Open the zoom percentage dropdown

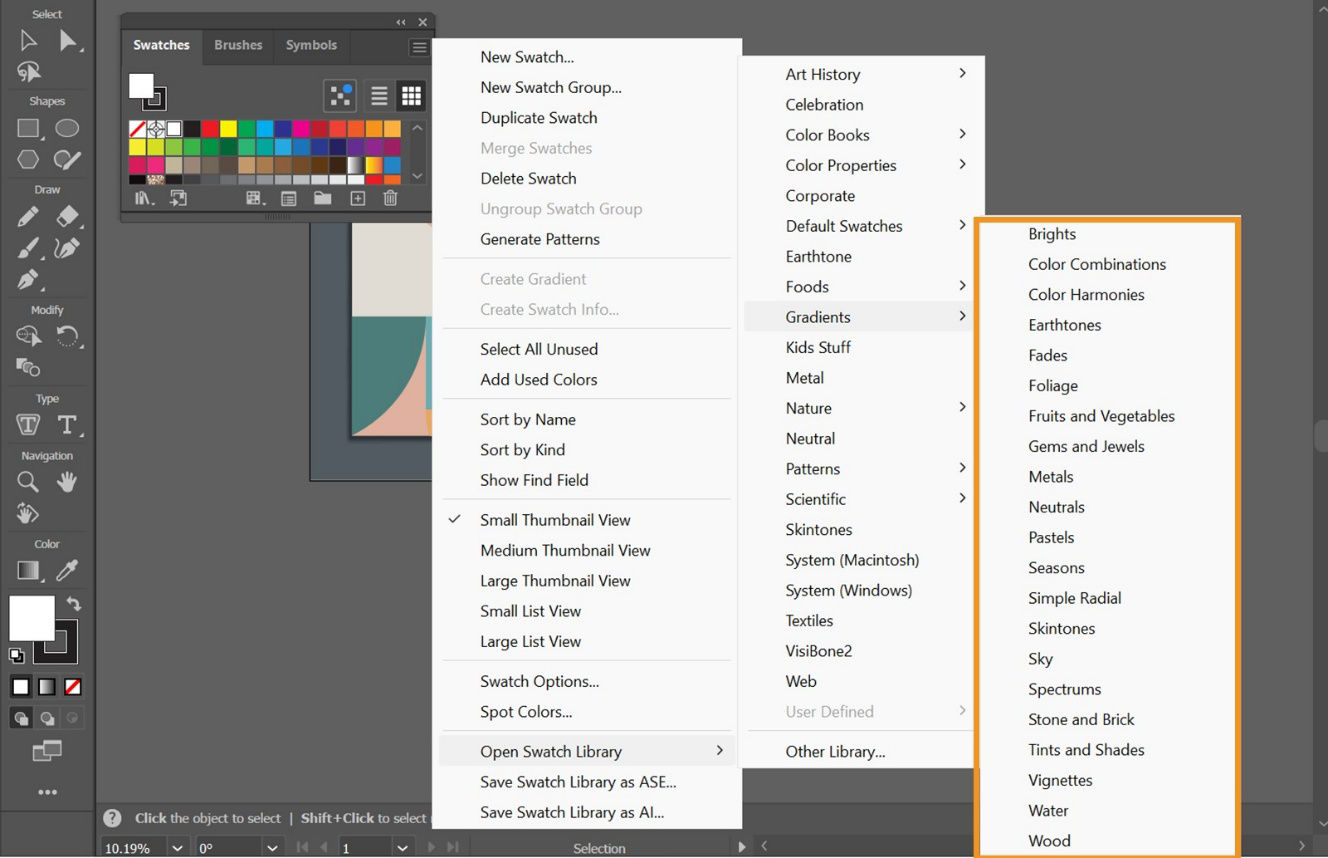175,847
